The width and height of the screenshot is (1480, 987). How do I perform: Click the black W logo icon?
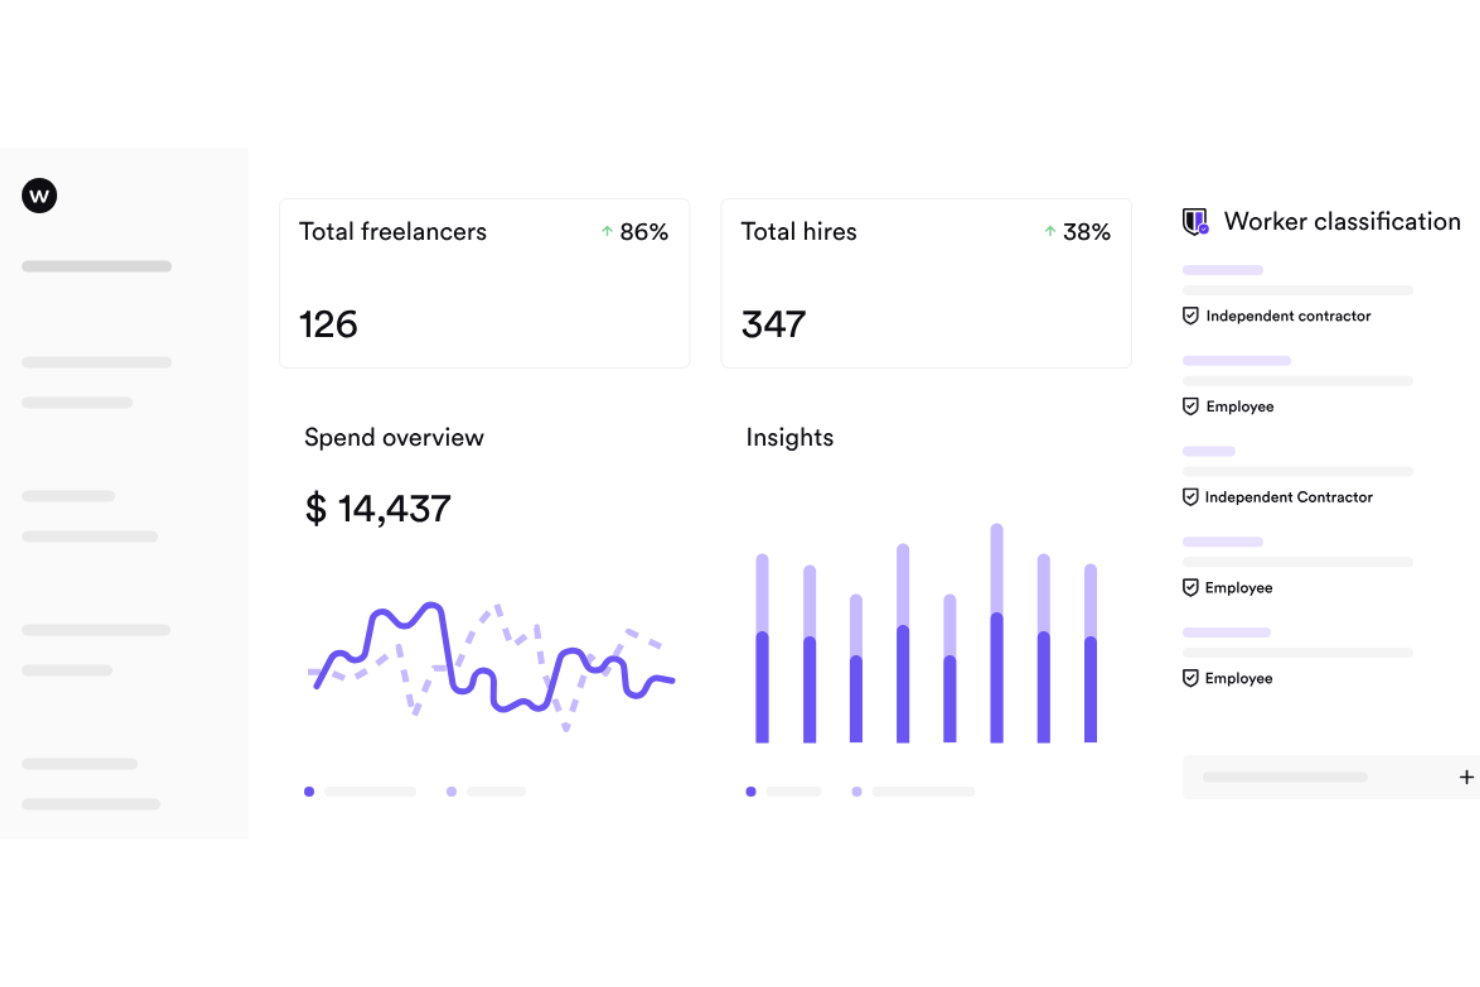click(x=39, y=195)
